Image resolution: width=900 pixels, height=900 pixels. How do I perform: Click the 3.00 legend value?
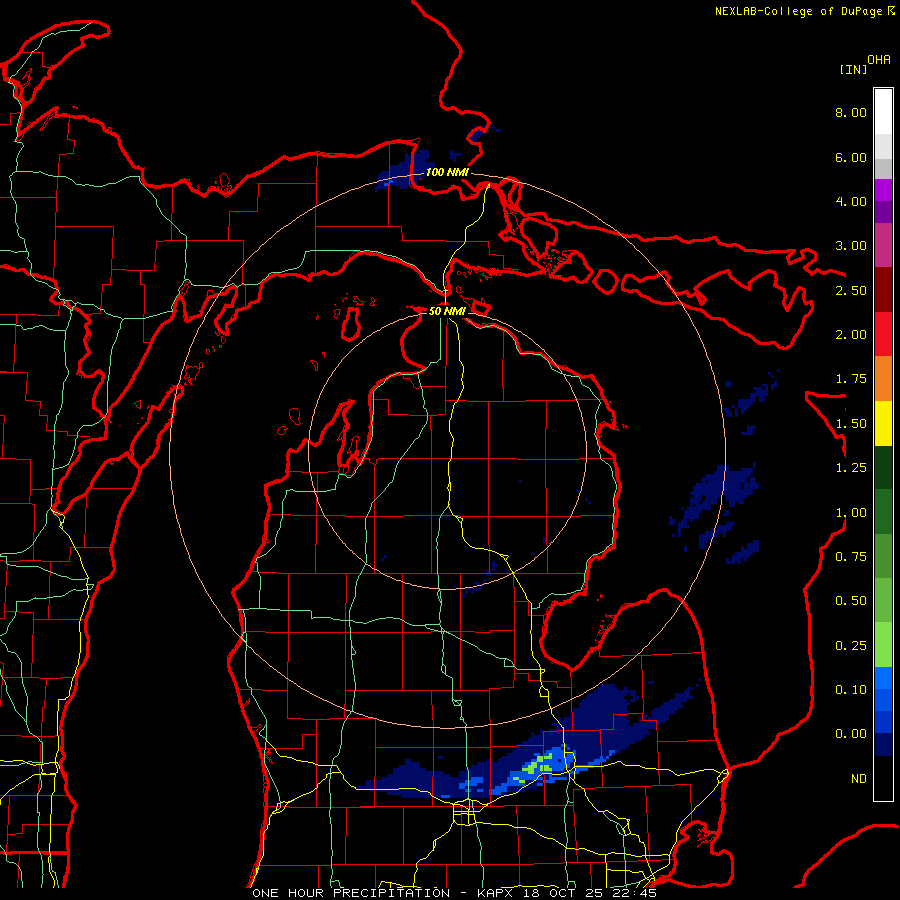click(x=851, y=246)
